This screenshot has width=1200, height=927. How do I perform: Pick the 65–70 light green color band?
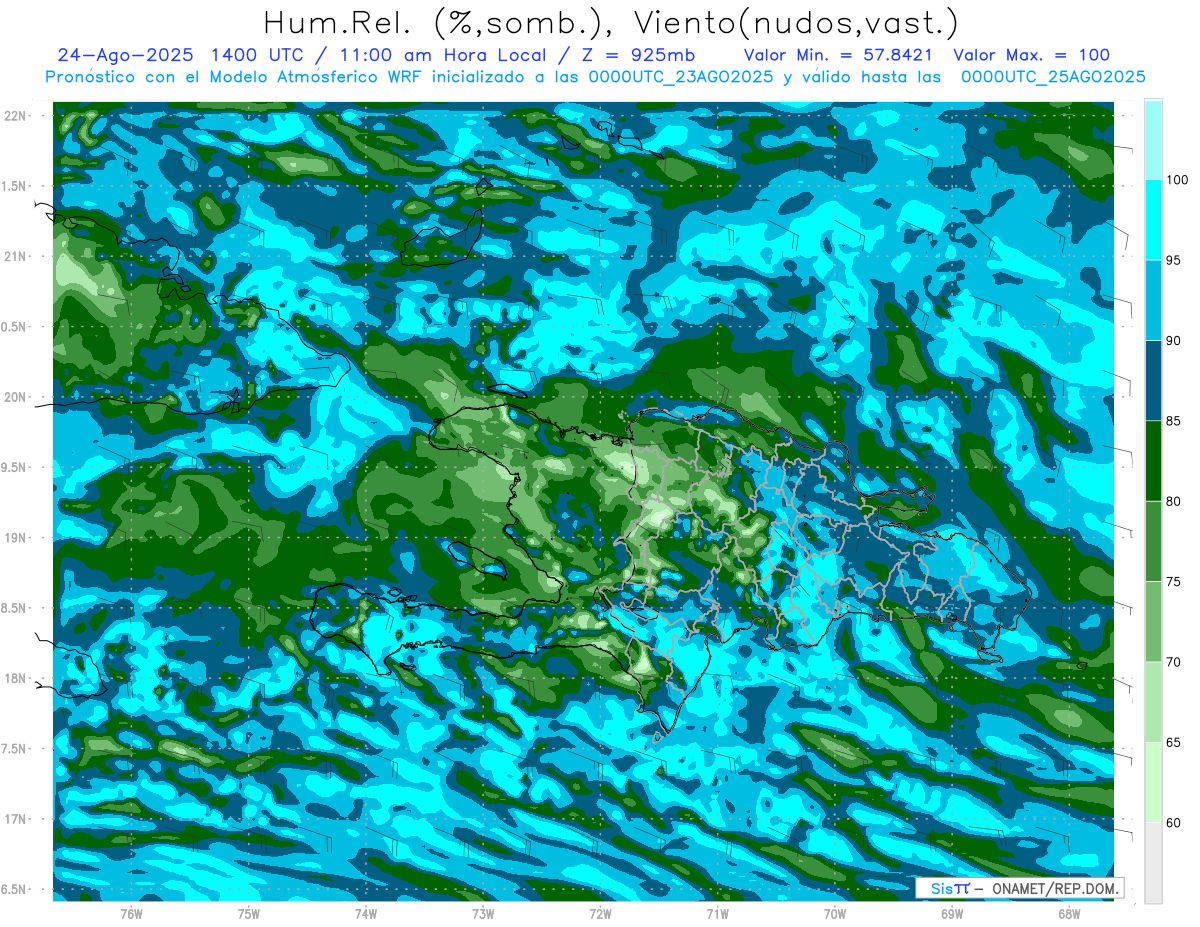[x=1153, y=702]
